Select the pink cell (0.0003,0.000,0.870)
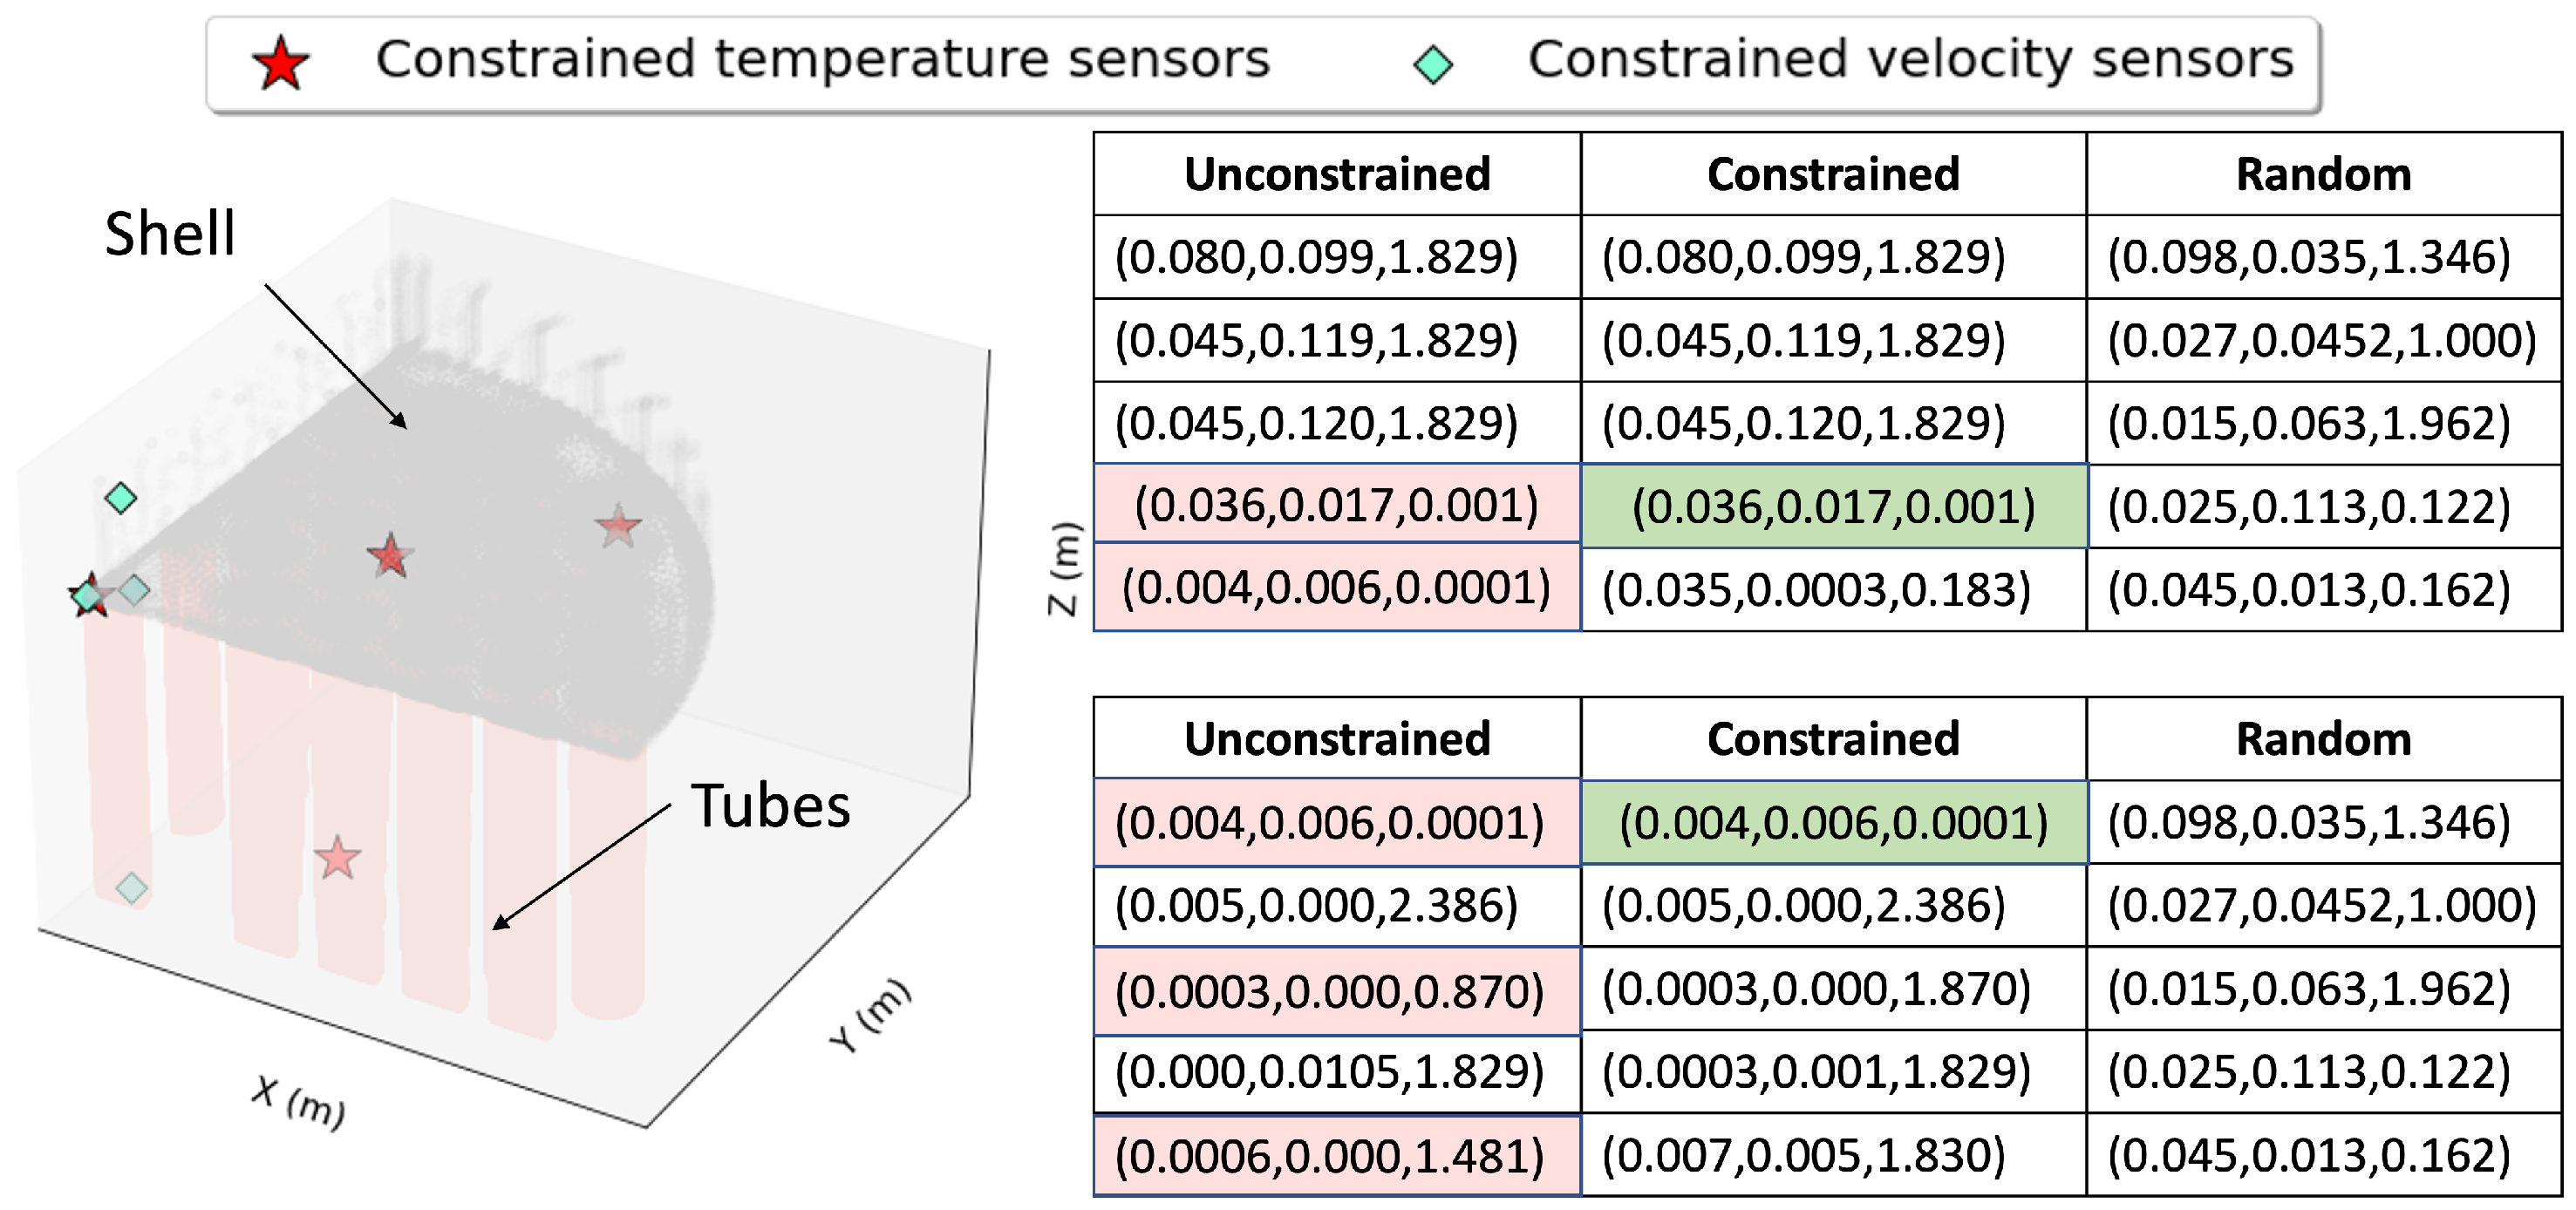 pyautogui.click(x=1336, y=991)
